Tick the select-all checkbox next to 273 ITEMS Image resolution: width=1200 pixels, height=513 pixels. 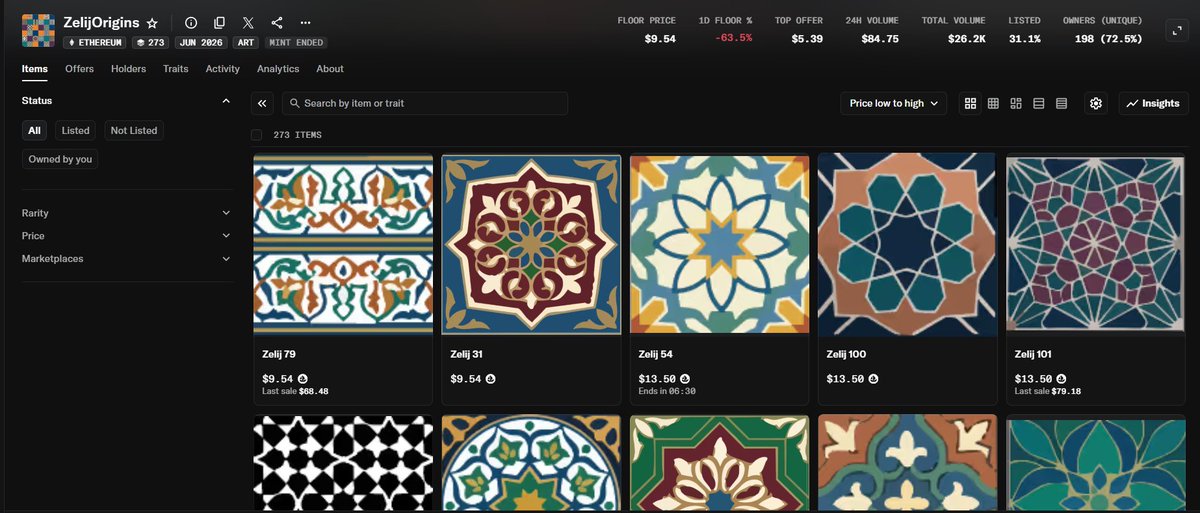[x=257, y=134]
